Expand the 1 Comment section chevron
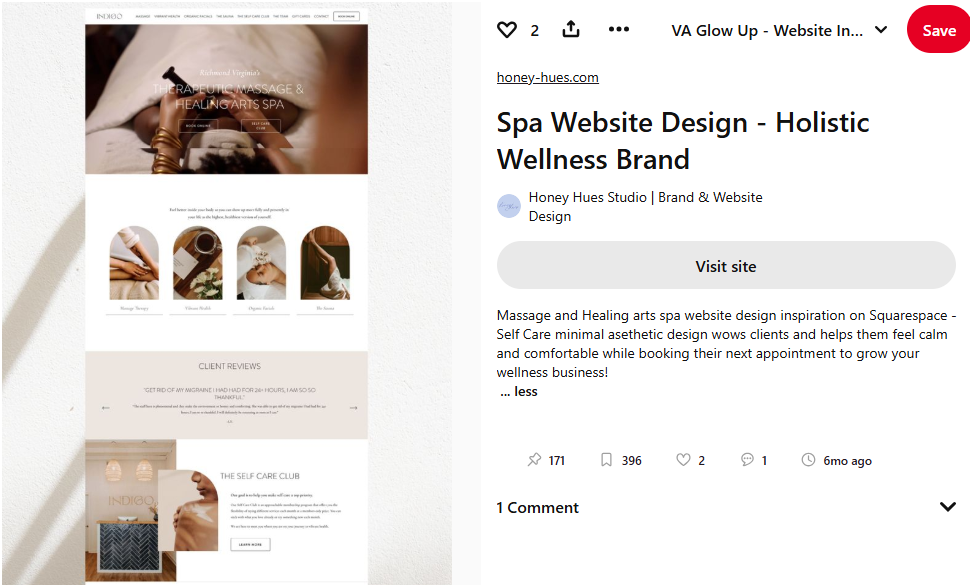This screenshot has width=972, height=587. 948,507
